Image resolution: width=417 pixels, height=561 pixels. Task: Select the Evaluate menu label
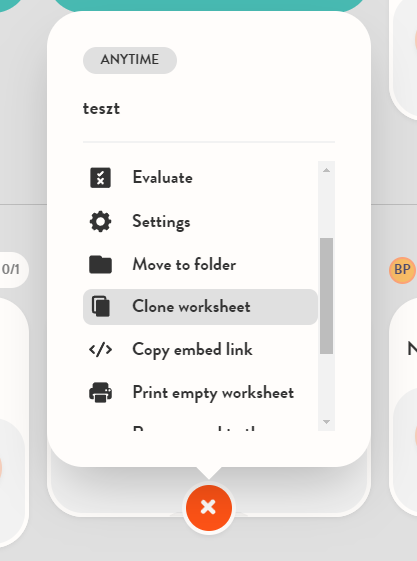tap(163, 177)
